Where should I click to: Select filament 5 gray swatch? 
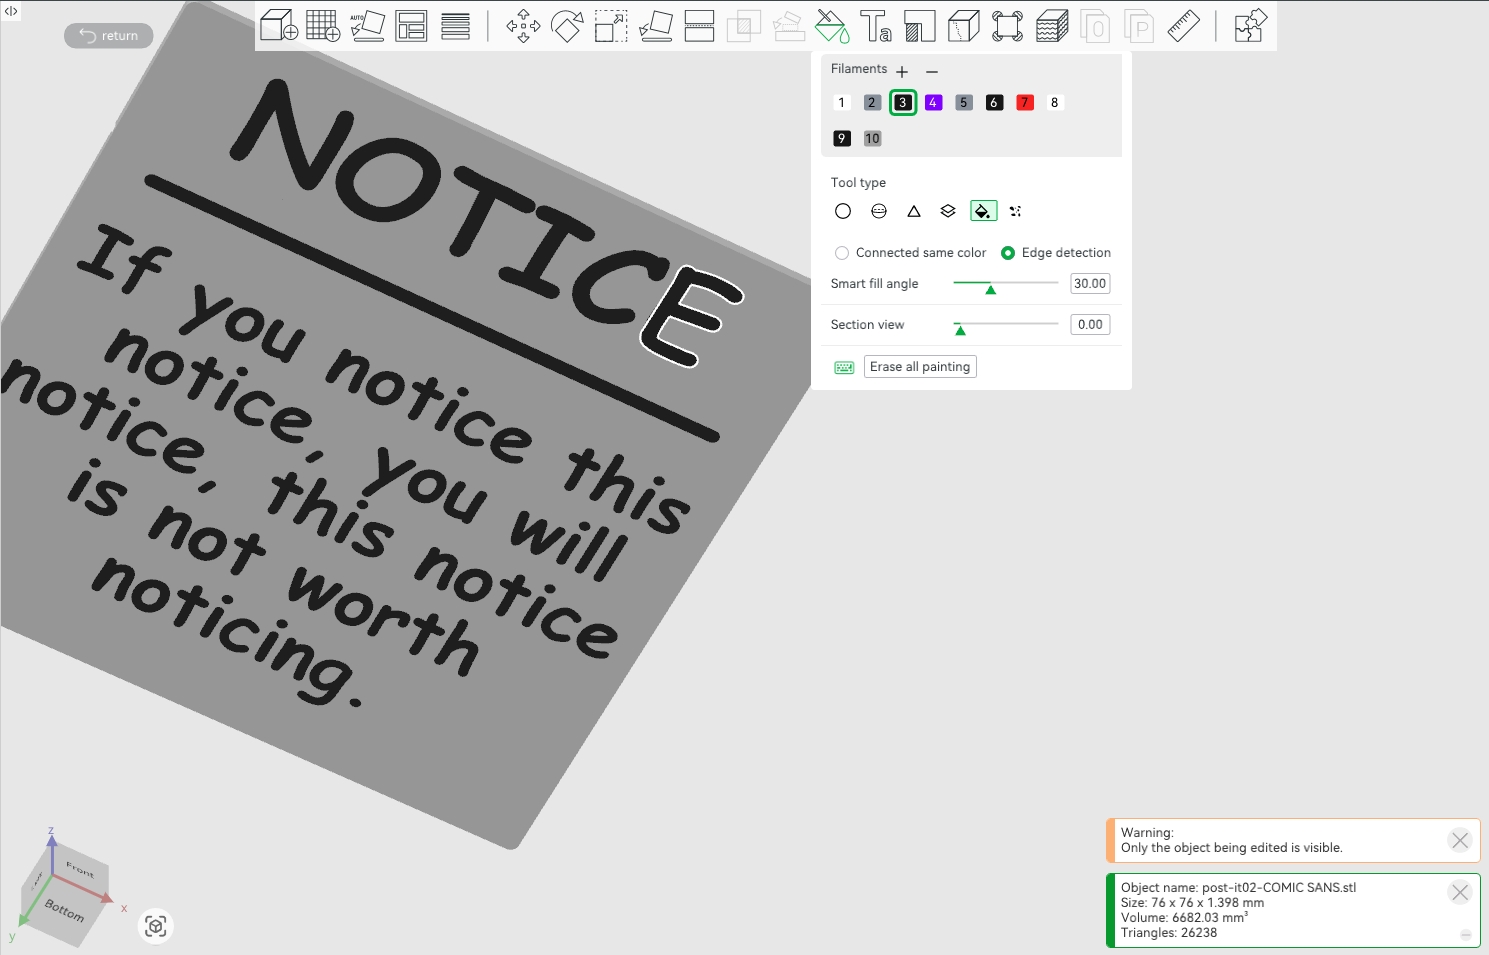964,103
